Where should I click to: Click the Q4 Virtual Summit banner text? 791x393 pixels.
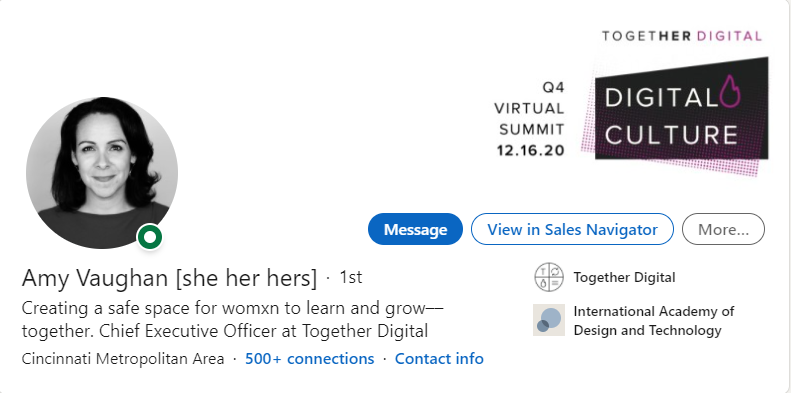point(529,108)
